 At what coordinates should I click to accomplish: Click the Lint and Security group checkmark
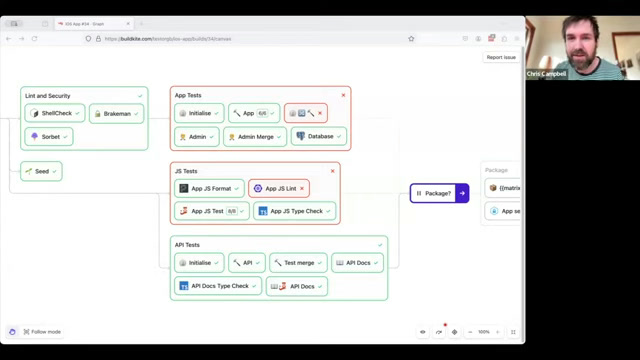point(140,96)
